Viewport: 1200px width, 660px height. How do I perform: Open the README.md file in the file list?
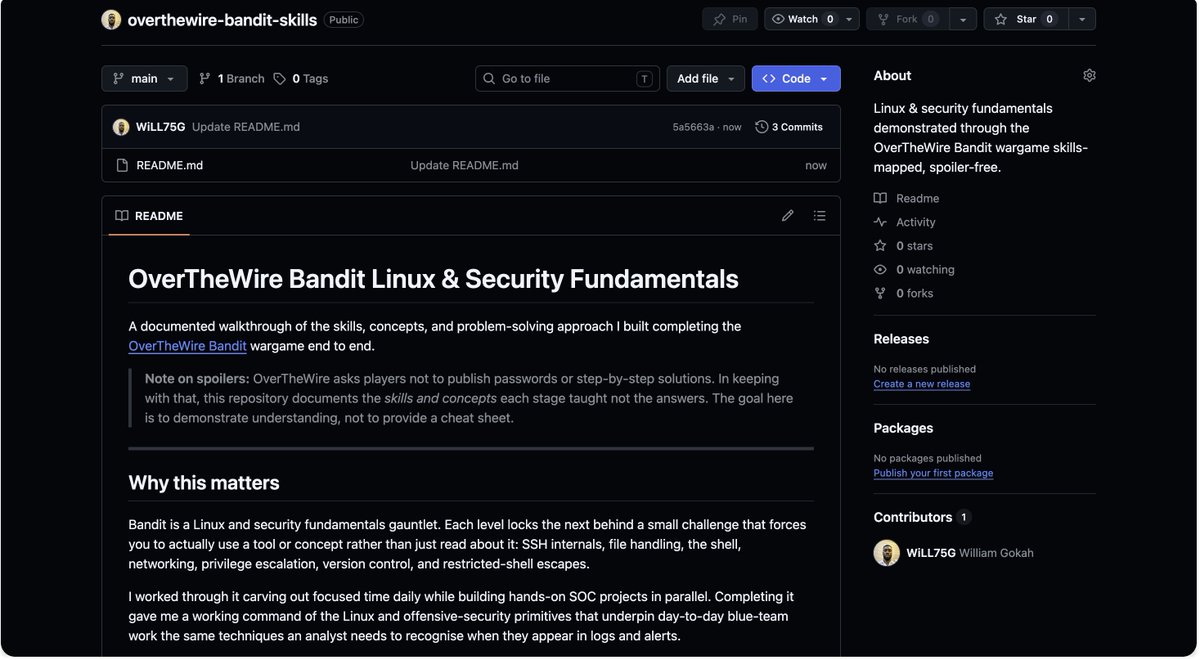(170, 165)
